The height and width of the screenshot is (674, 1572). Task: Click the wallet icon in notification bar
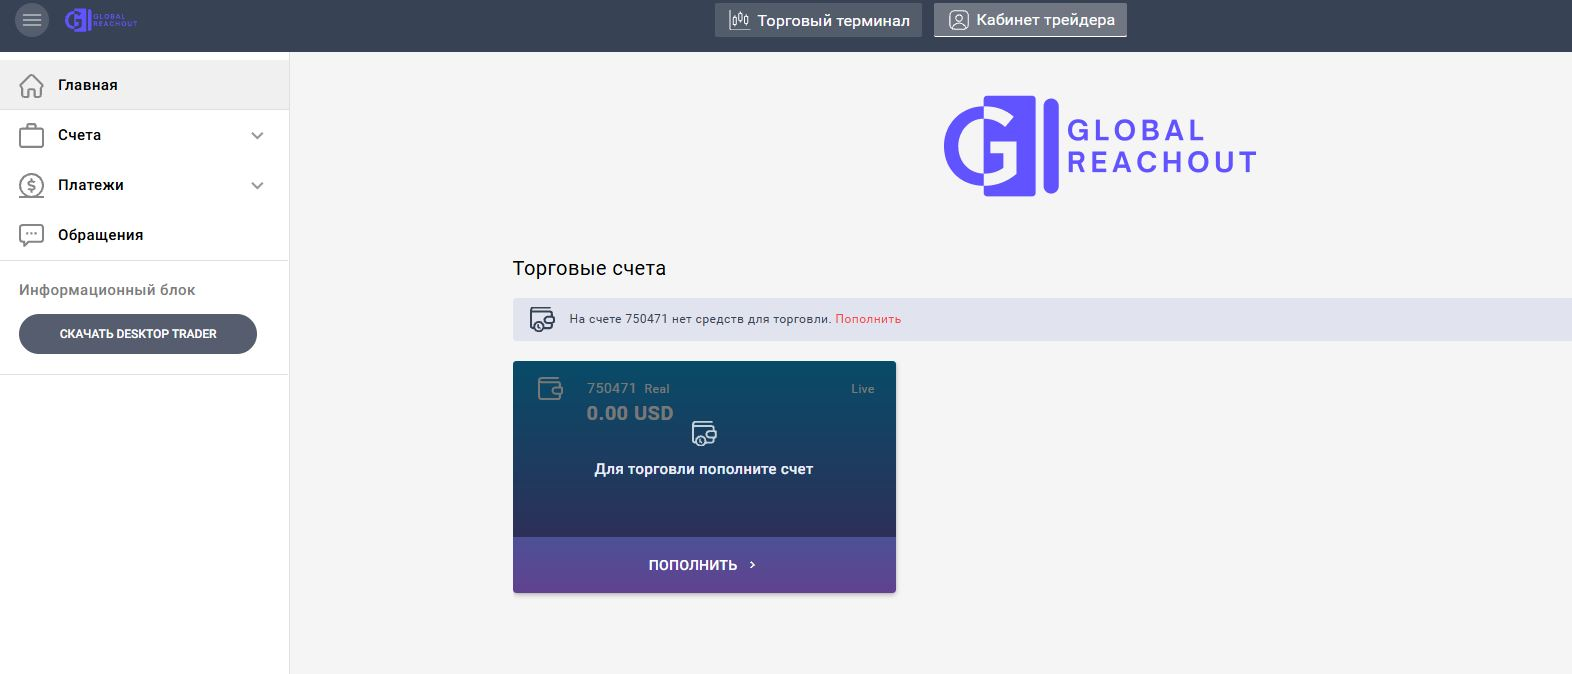[x=542, y=320]
